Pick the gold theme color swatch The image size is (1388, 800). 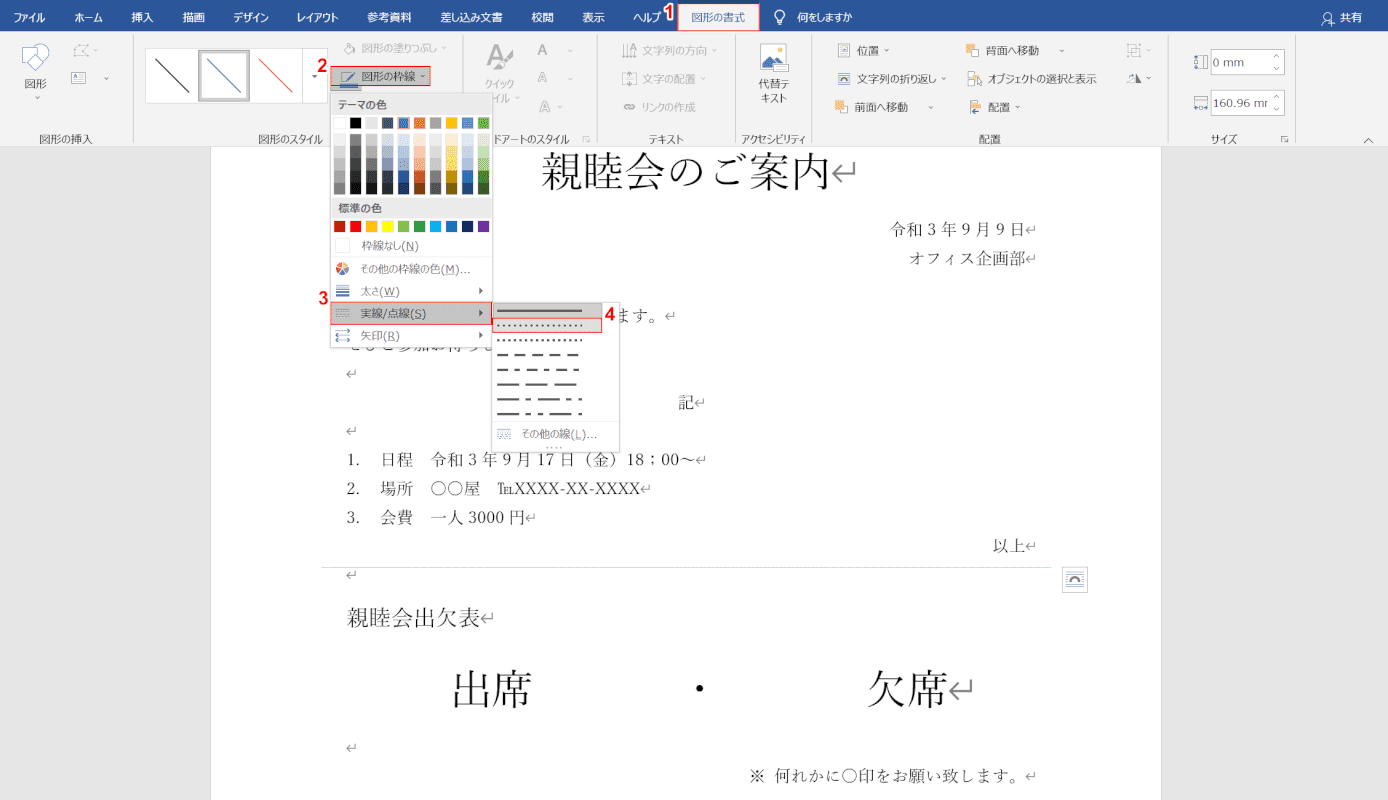pyautogui.click(x=452, y=123)
